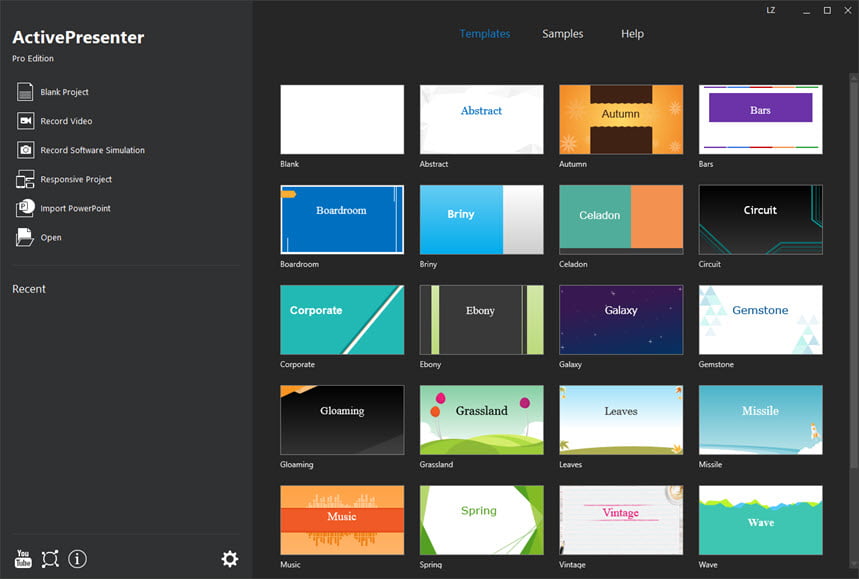The width and height of the screenshot is (859, 579).
Task: Click the Blank Project document icon
Action: 25,92
